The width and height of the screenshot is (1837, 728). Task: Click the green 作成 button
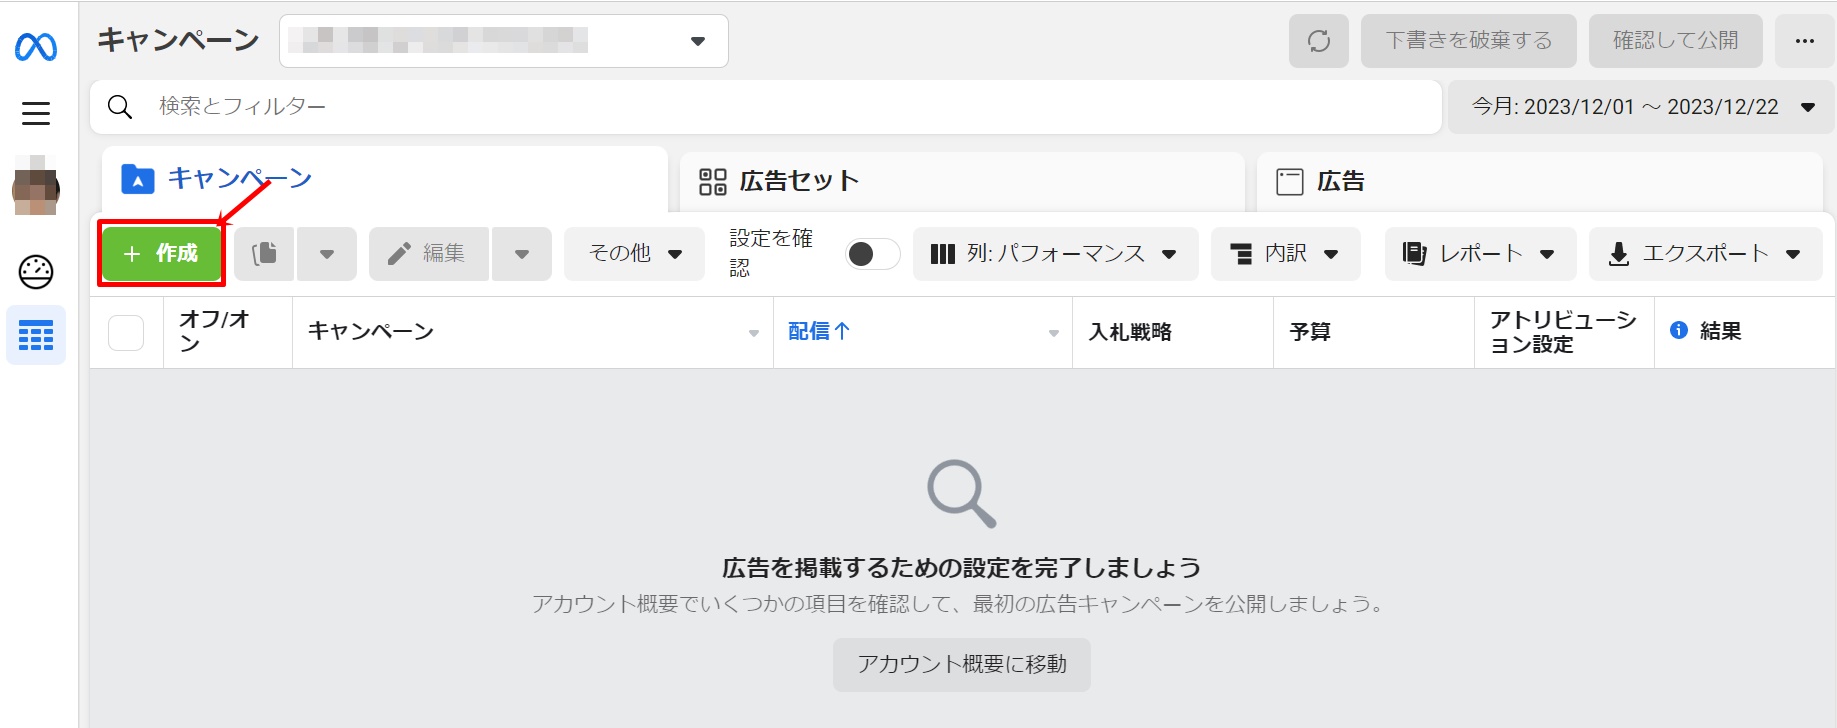pyautogui.click(x=161, y=254)
